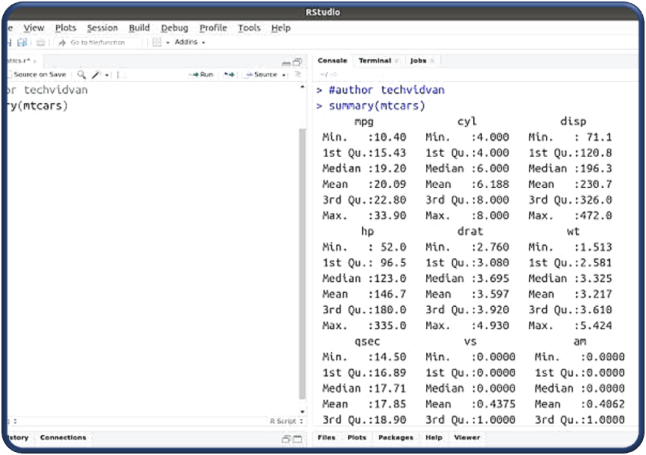Minimize the lower-left History pane

tap(286, 439)
